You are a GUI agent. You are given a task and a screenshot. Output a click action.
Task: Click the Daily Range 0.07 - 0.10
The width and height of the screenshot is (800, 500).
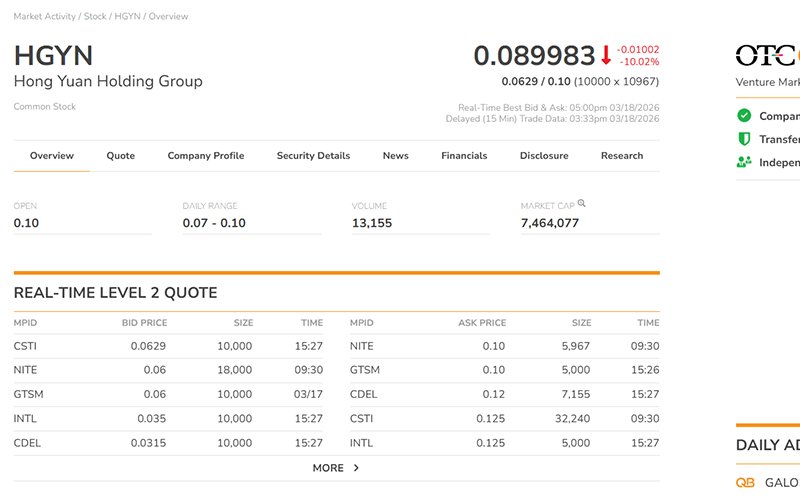click(x=214, y=223)
